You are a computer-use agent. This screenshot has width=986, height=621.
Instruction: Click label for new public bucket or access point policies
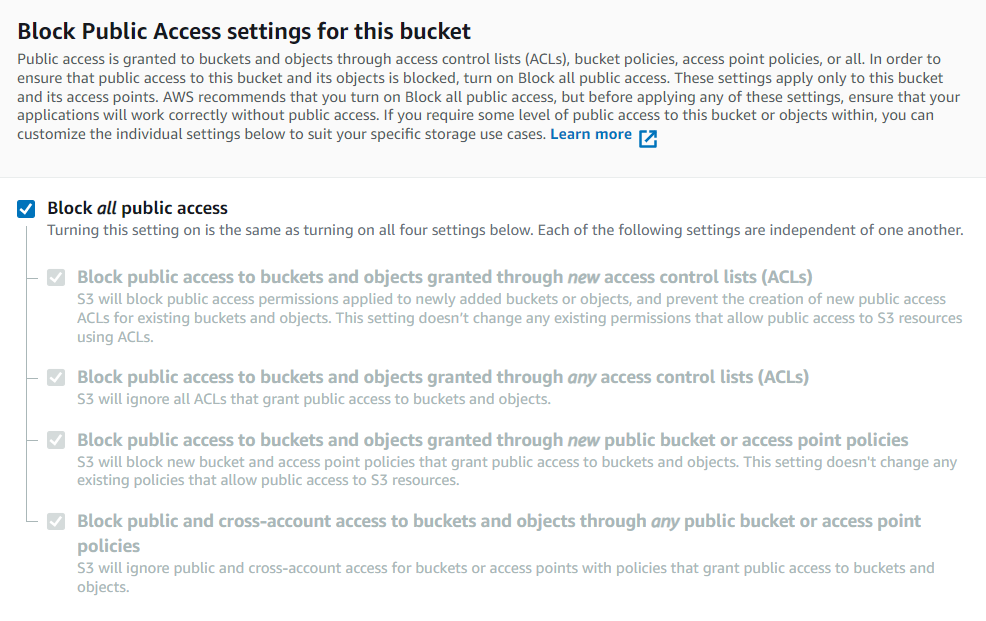[x=492, y=440]
